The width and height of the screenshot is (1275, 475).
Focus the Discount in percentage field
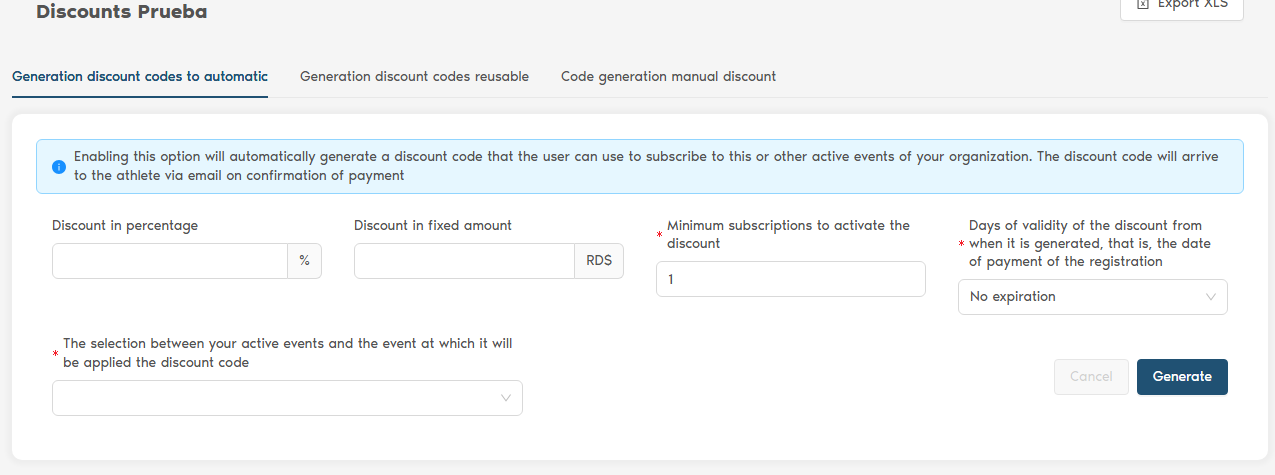pyautogui.click(x=170, y=261)
